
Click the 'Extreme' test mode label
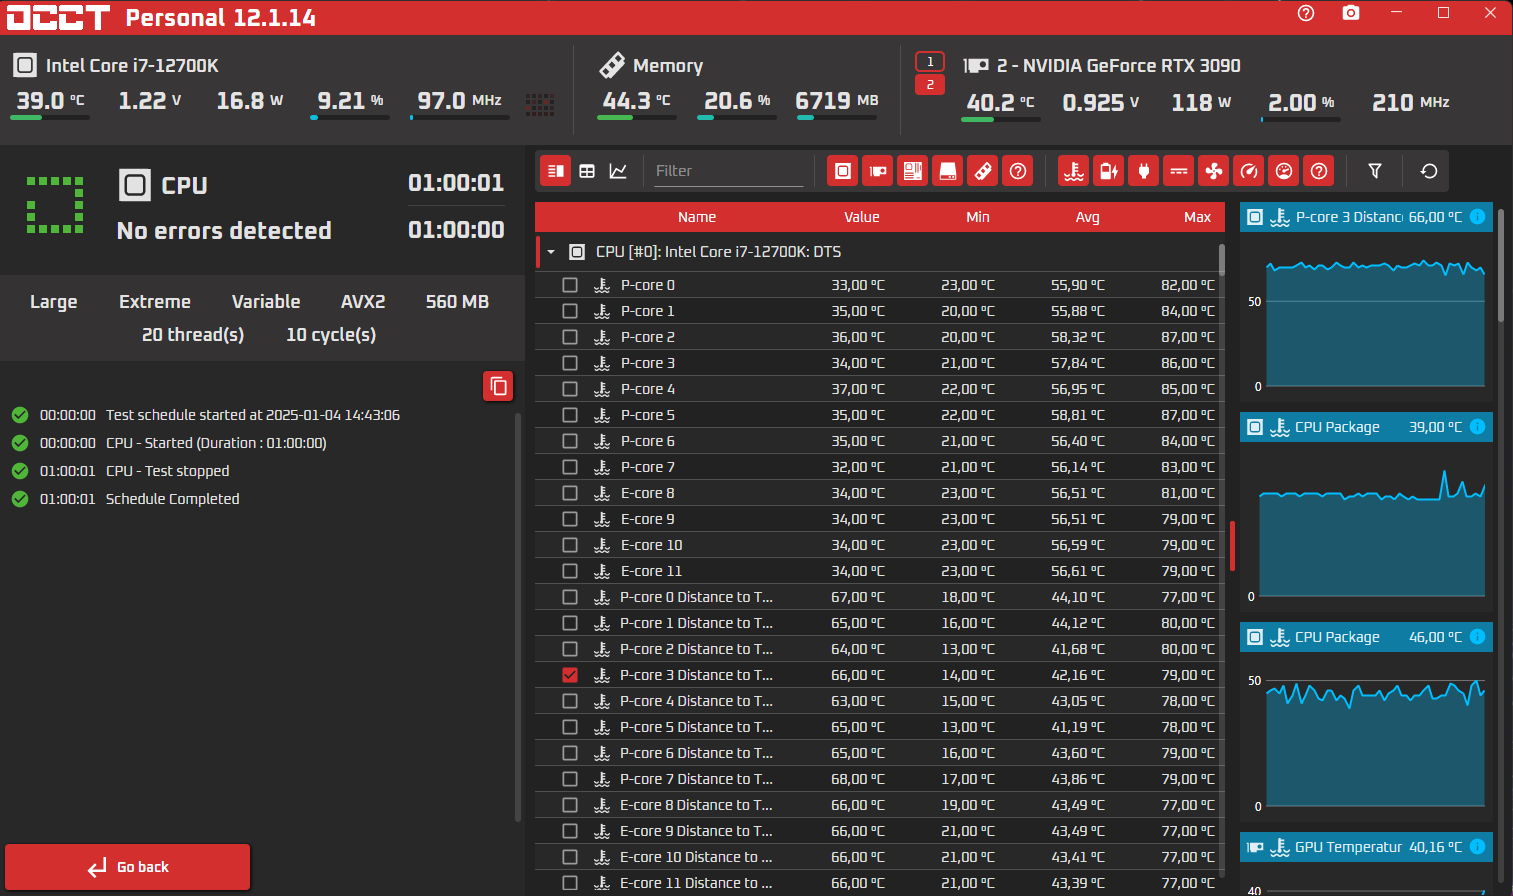(155, 302)
